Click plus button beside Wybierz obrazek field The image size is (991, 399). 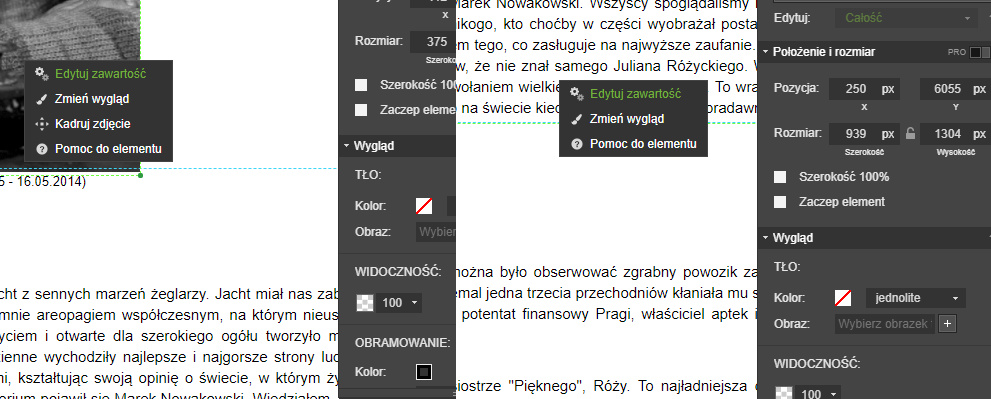947,324
